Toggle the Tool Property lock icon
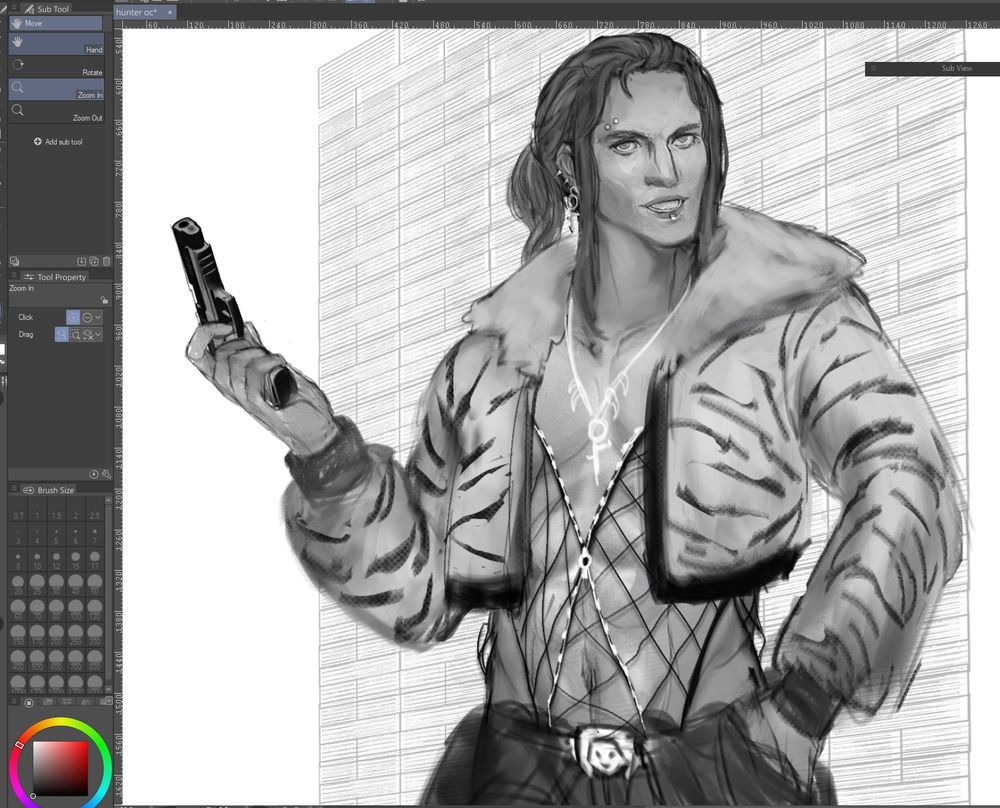The image size is (1000, 808). [105, 300]
